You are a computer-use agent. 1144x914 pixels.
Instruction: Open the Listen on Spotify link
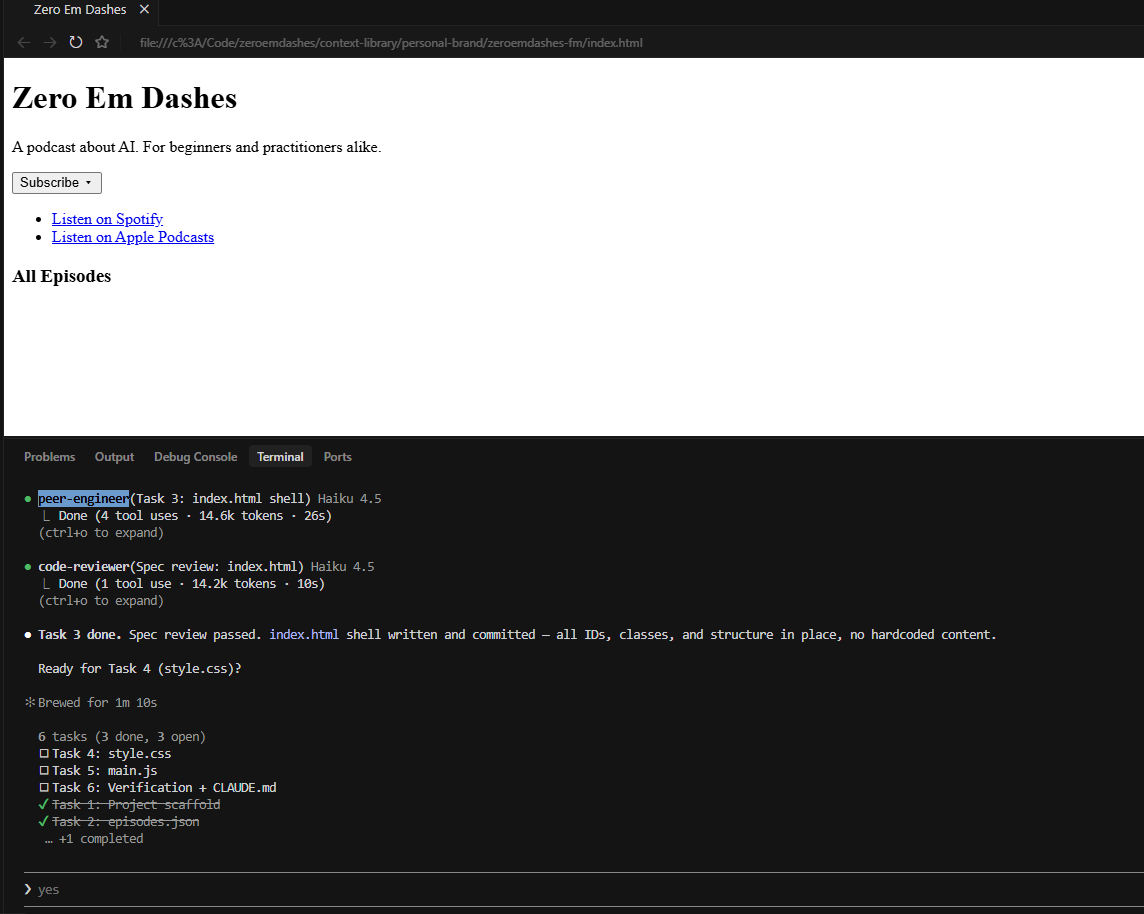point(107,219)
